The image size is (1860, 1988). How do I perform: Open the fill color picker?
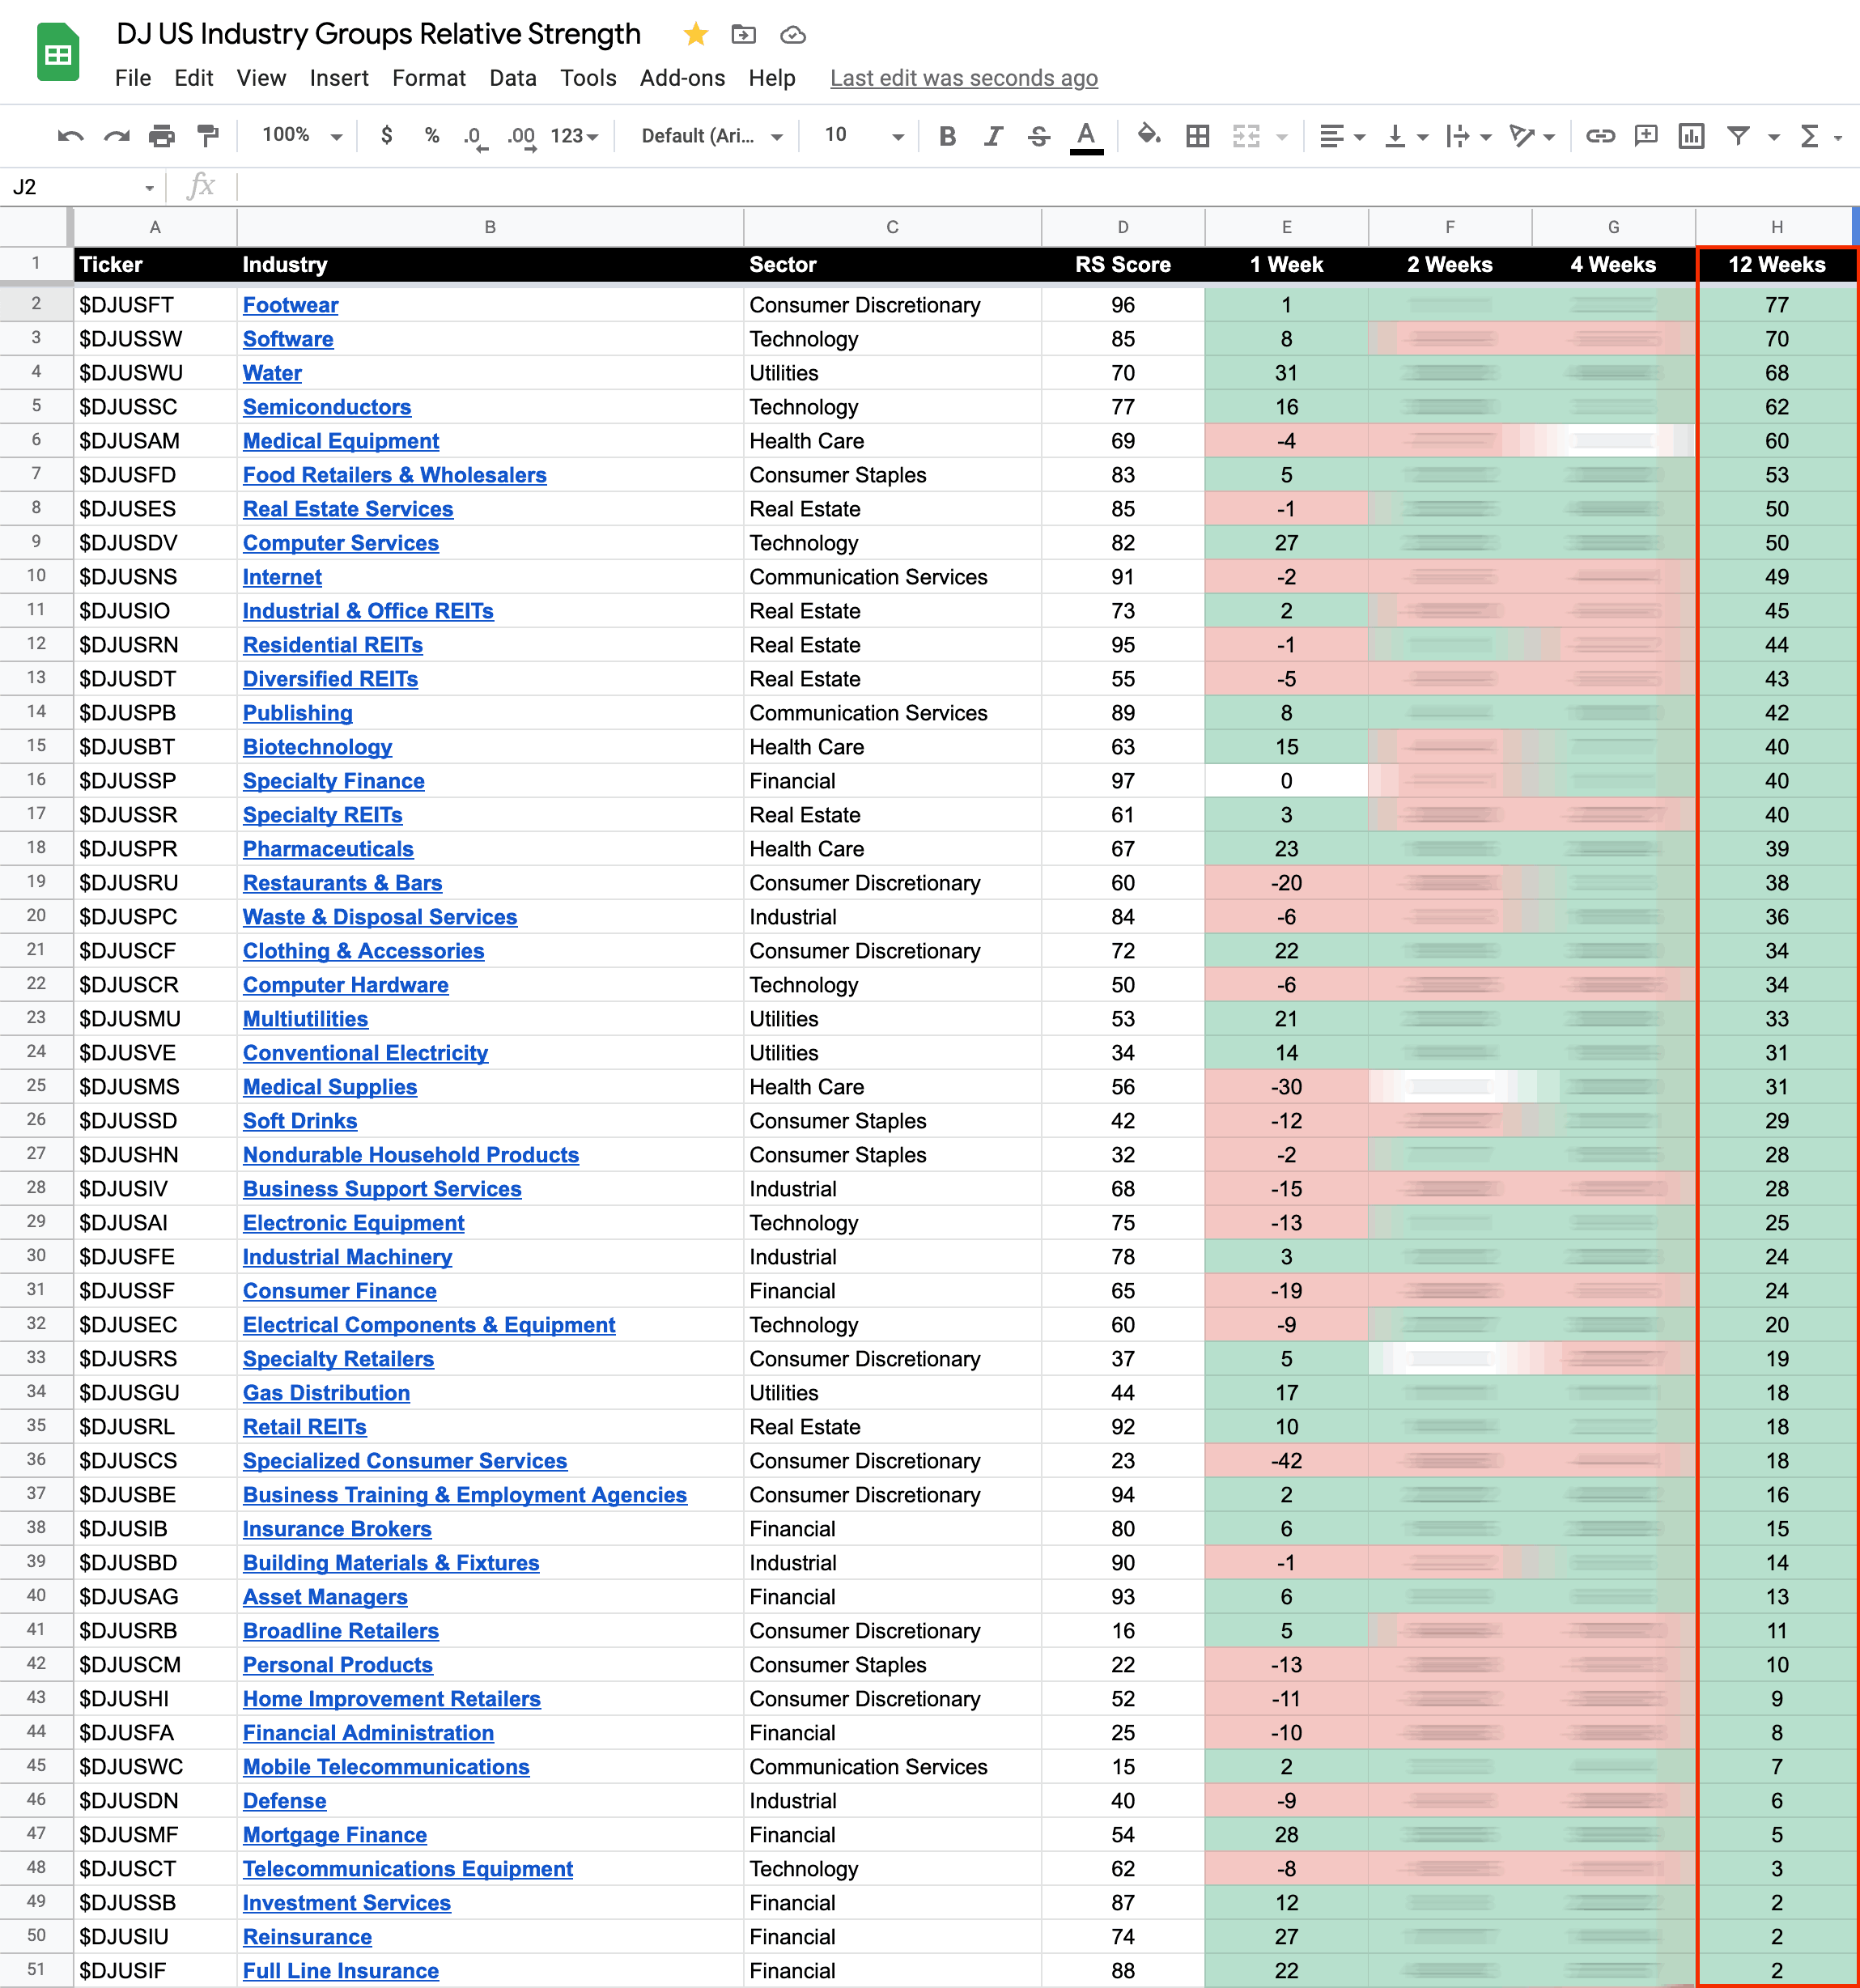(x=1149, y=135)
